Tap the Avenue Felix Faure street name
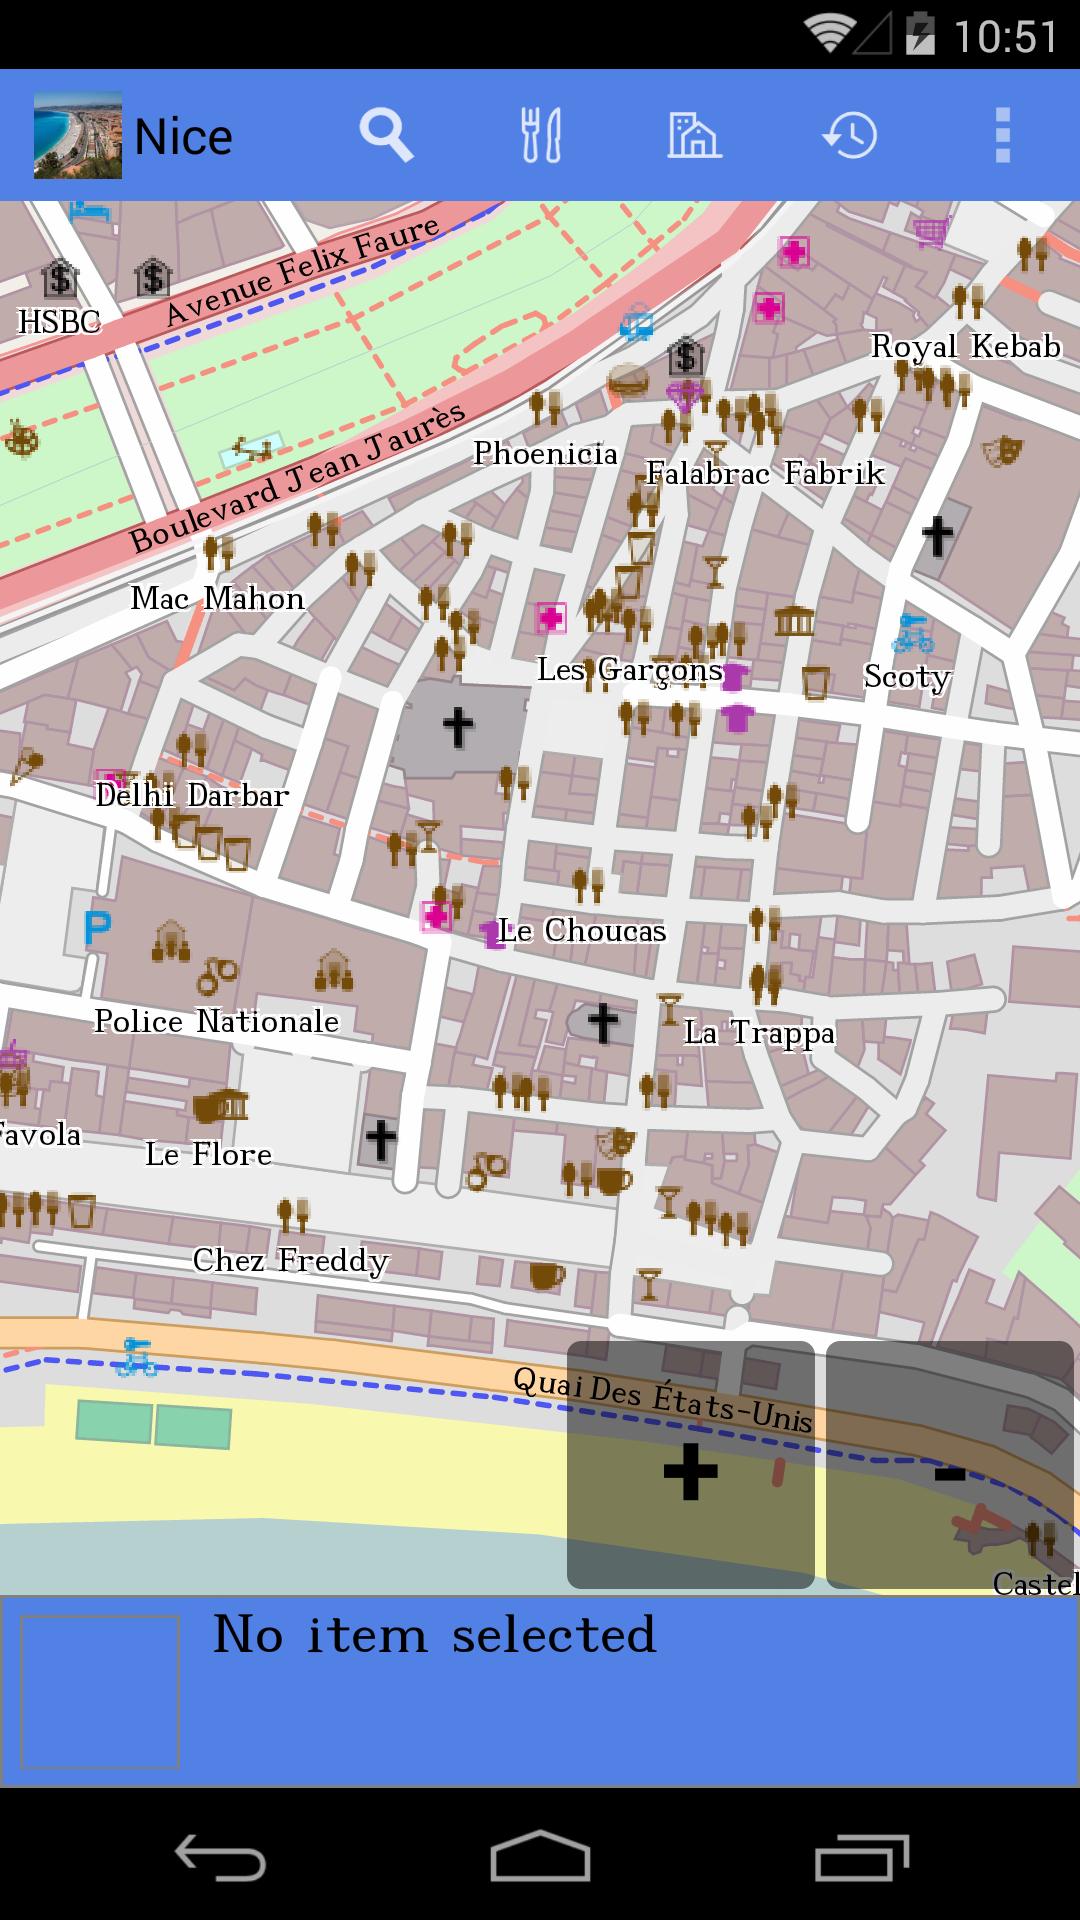This screenshot has width=1080, height=1920. 302,270
